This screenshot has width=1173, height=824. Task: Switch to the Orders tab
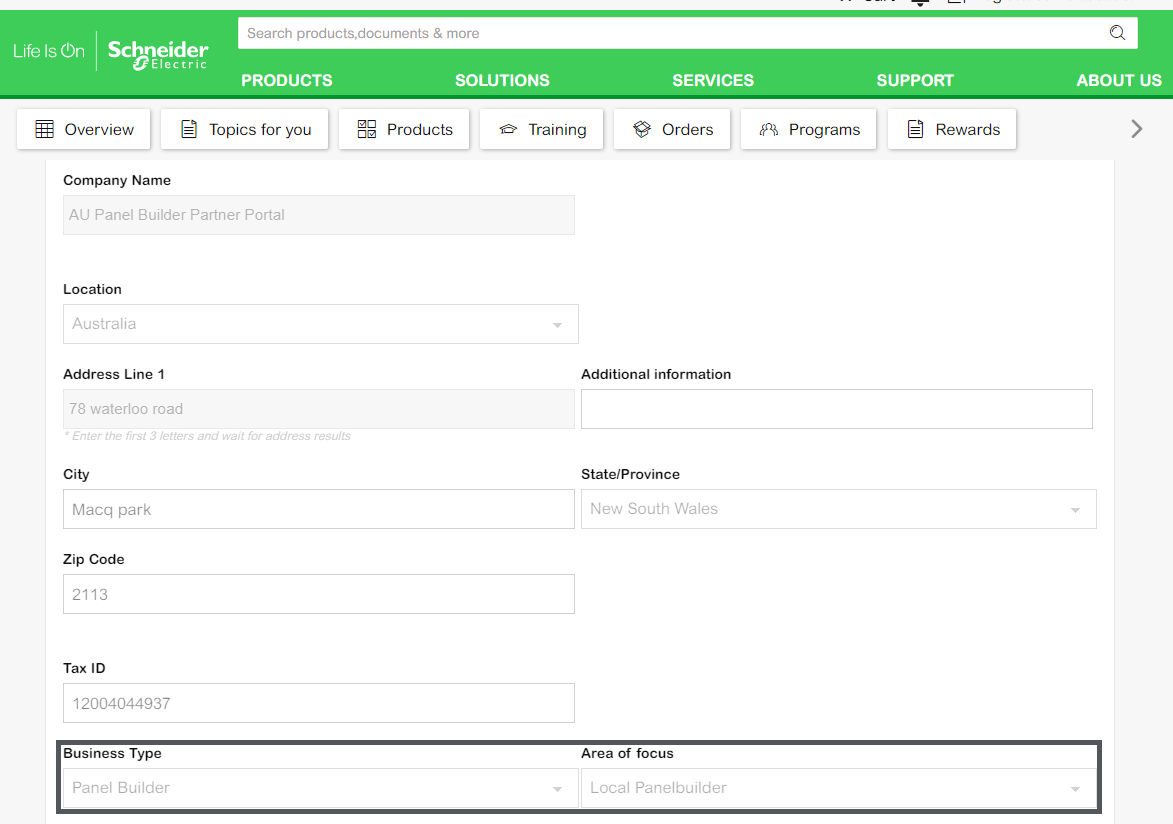[672, 129]
